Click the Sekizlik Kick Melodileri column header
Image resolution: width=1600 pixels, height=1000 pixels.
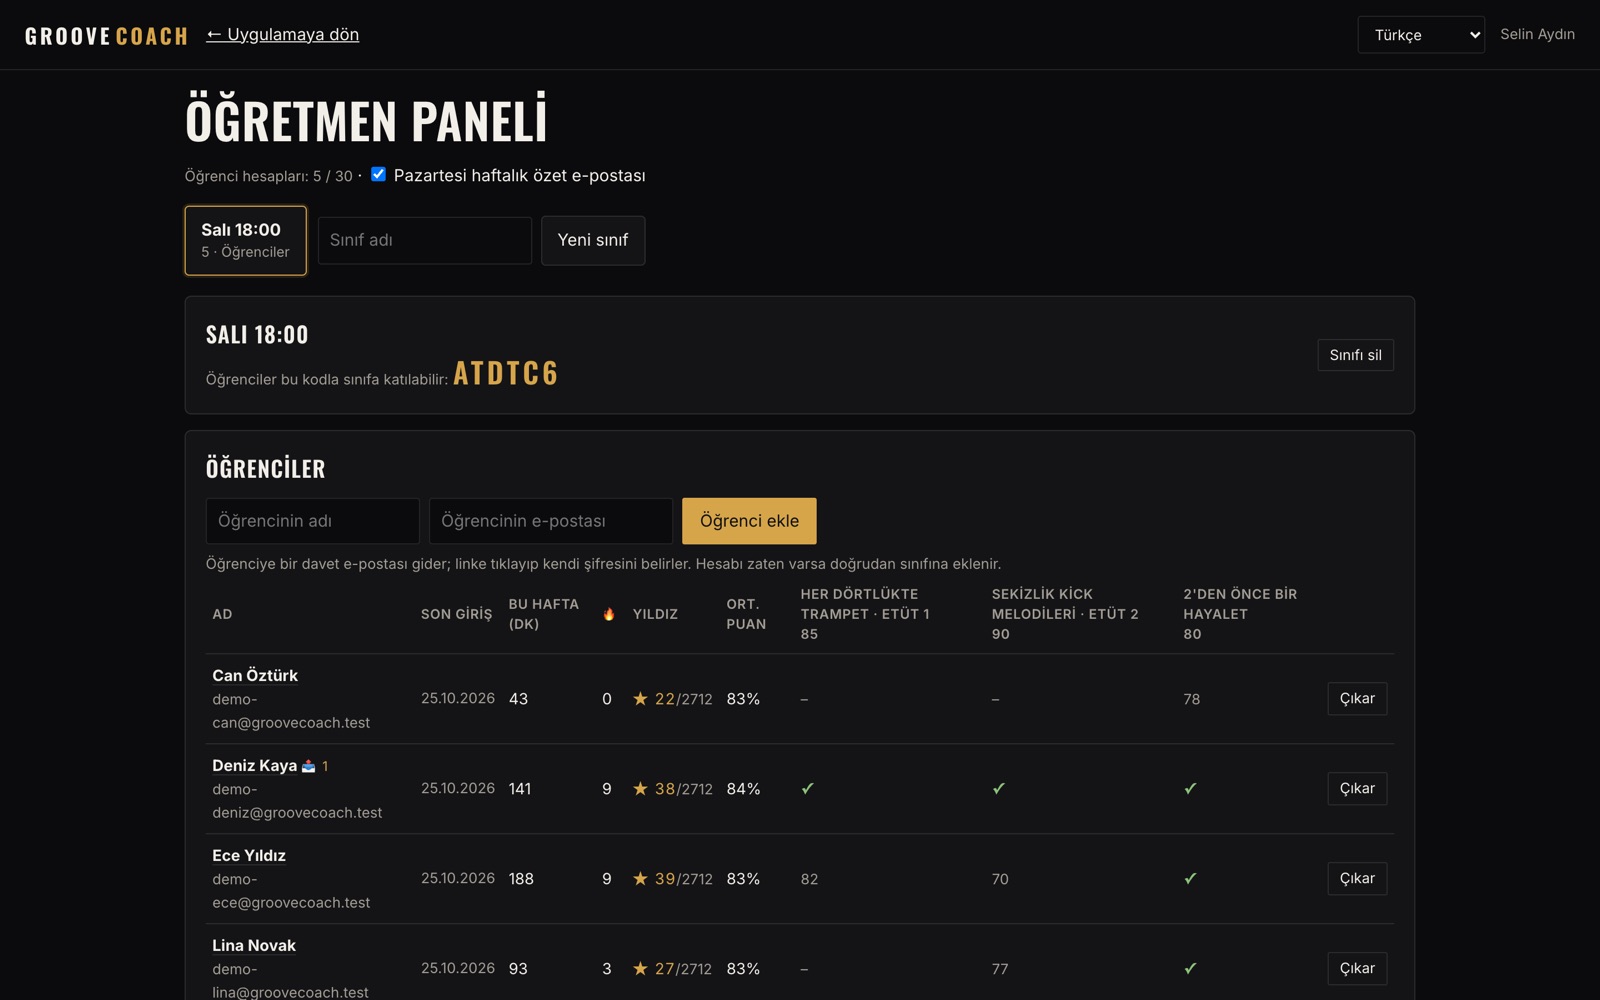1065,614
